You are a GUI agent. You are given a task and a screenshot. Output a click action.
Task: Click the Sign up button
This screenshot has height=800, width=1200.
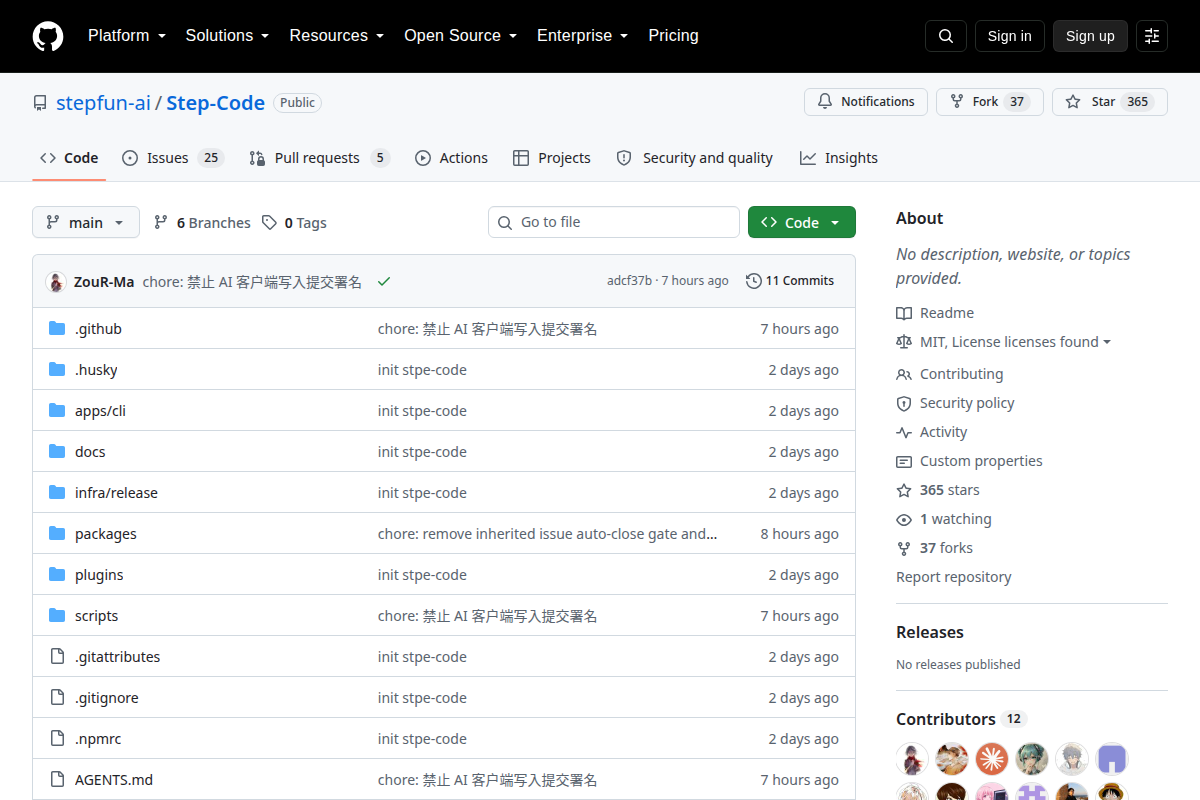pos(1090,36)
